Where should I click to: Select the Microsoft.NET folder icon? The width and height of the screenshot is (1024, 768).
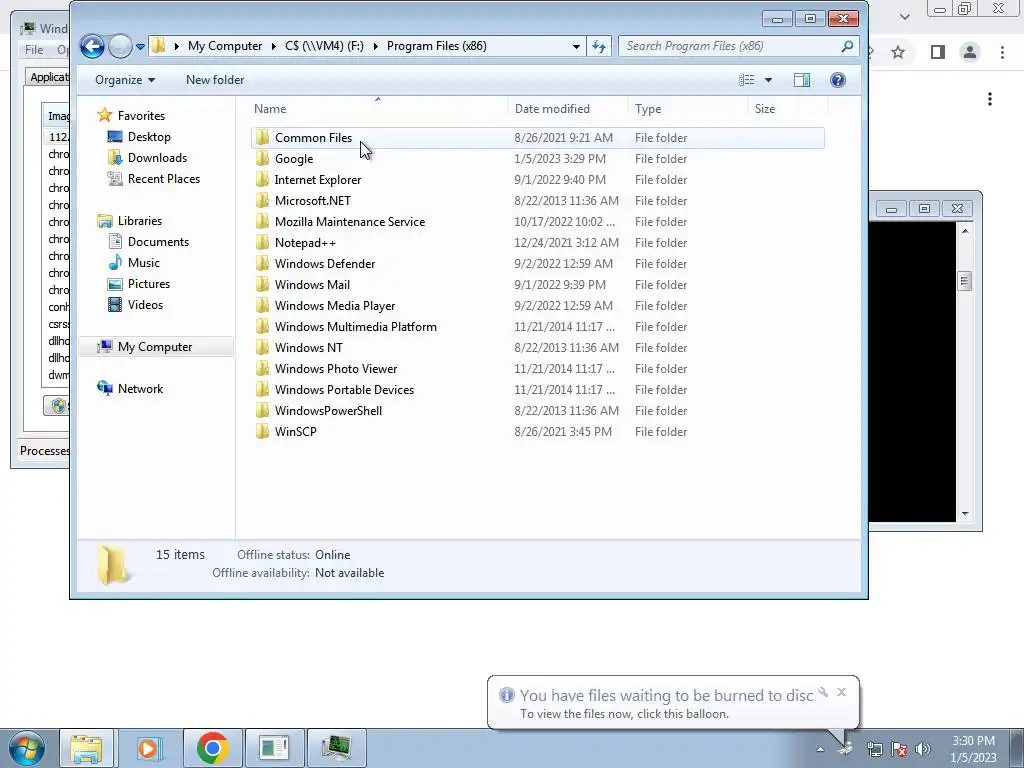[x=263, y=200]
